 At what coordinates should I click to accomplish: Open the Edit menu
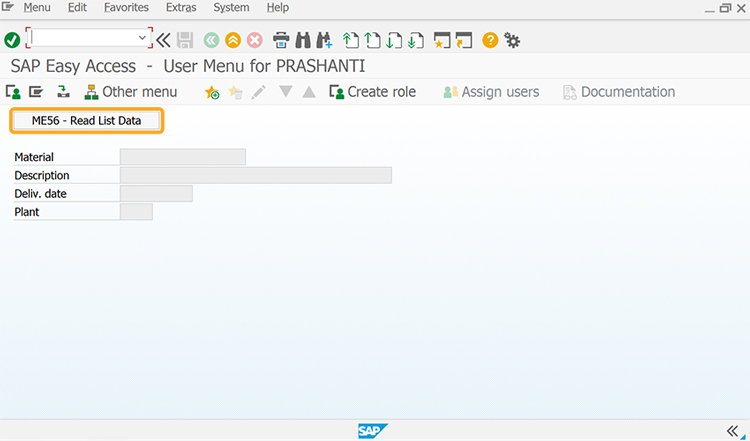[77, 8]
